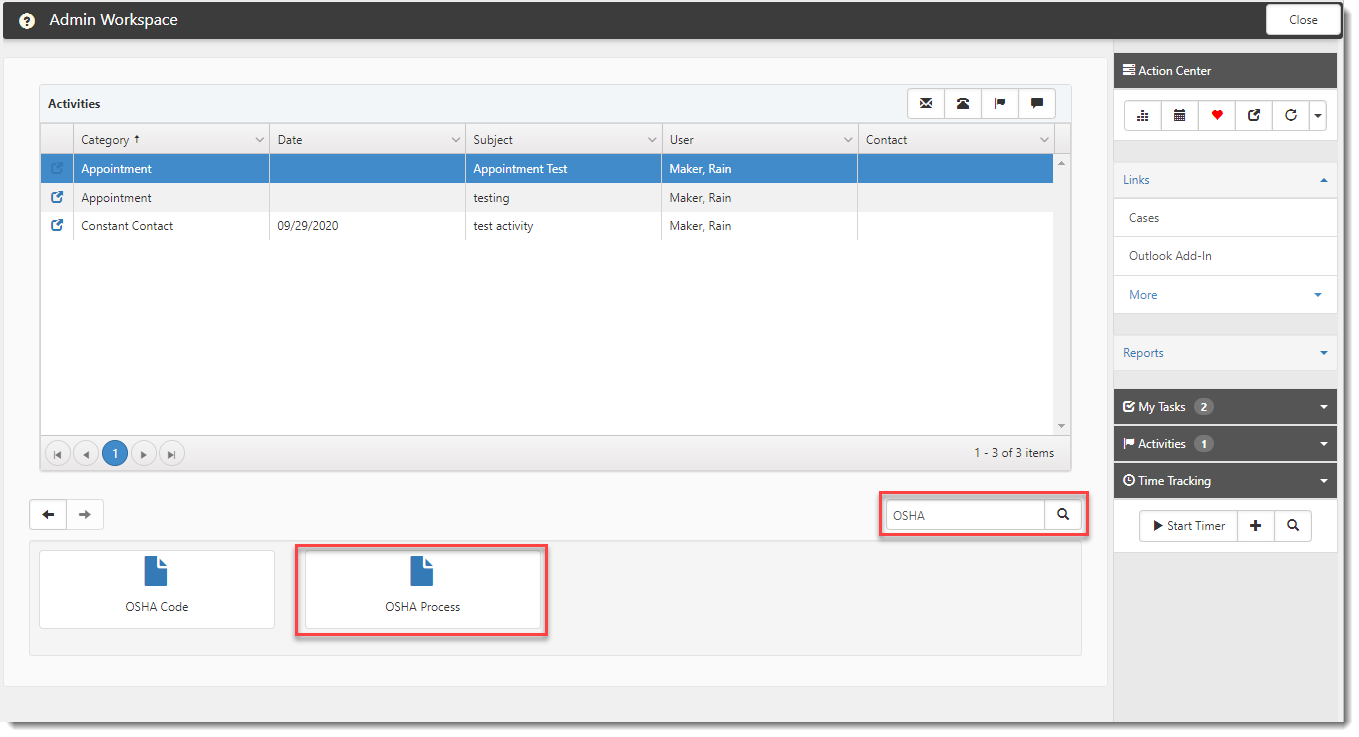The width and height of the screenshot is (1359, 737).
Task: Click the speech bubble comment icon
Action: tap(1036, 104)
